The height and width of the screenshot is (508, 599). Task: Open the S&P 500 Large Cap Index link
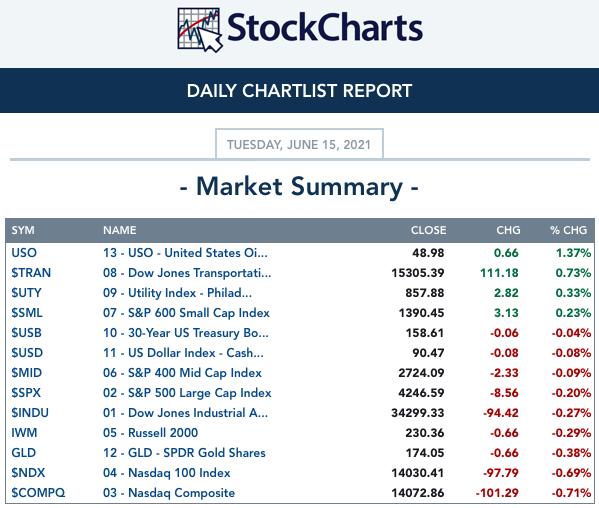187,393
